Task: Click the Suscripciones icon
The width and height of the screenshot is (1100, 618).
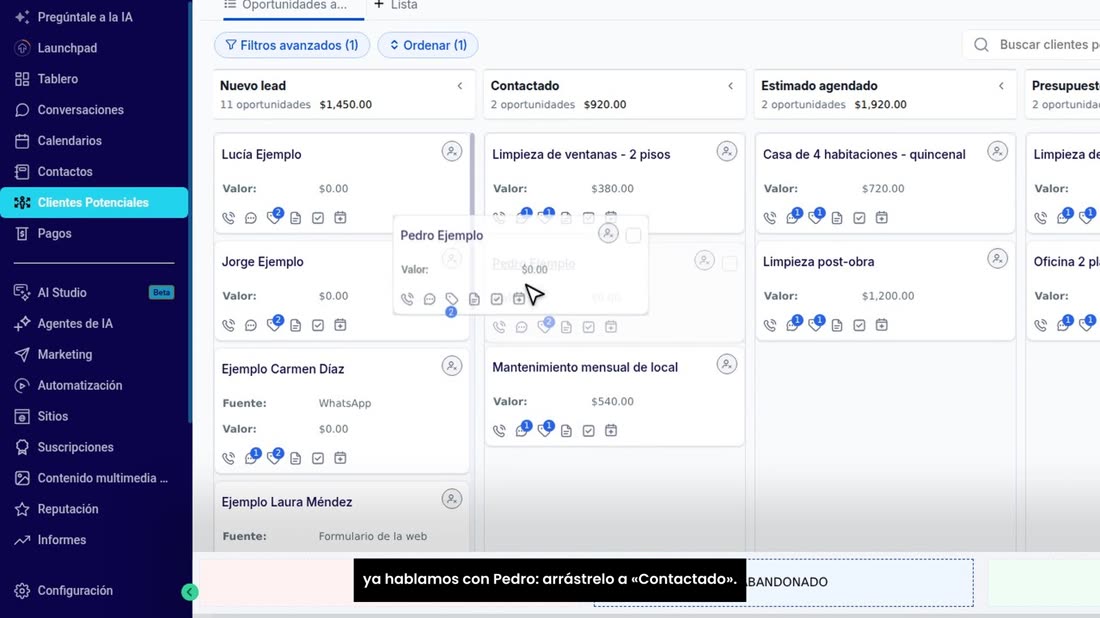Action: pos(22,447)
